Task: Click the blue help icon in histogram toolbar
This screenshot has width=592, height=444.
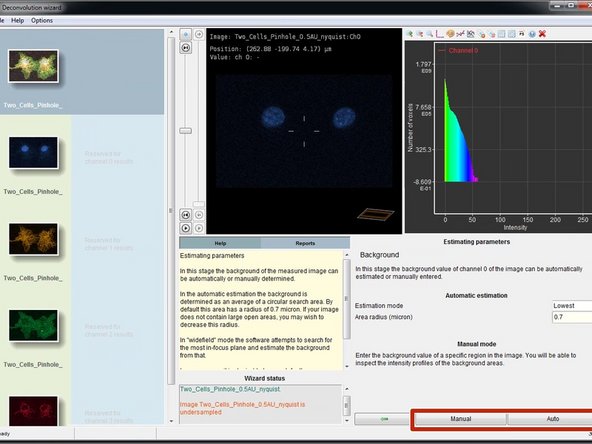Action: click(532, 34)
